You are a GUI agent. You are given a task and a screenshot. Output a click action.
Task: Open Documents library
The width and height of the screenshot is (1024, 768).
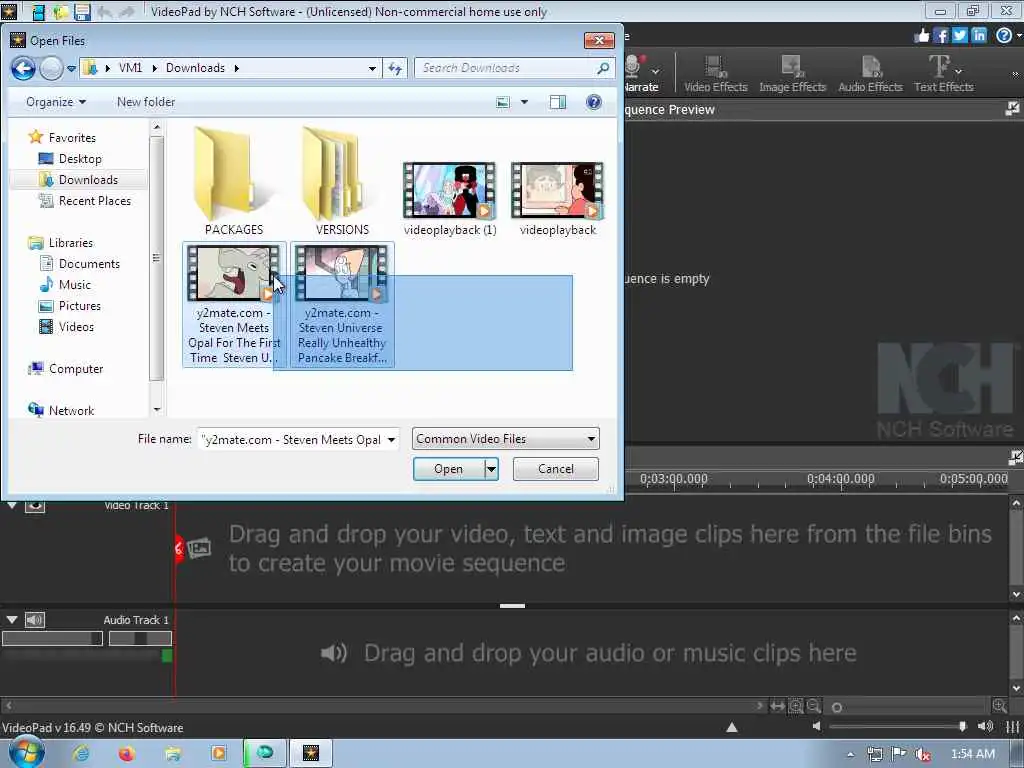pos(89,264)
